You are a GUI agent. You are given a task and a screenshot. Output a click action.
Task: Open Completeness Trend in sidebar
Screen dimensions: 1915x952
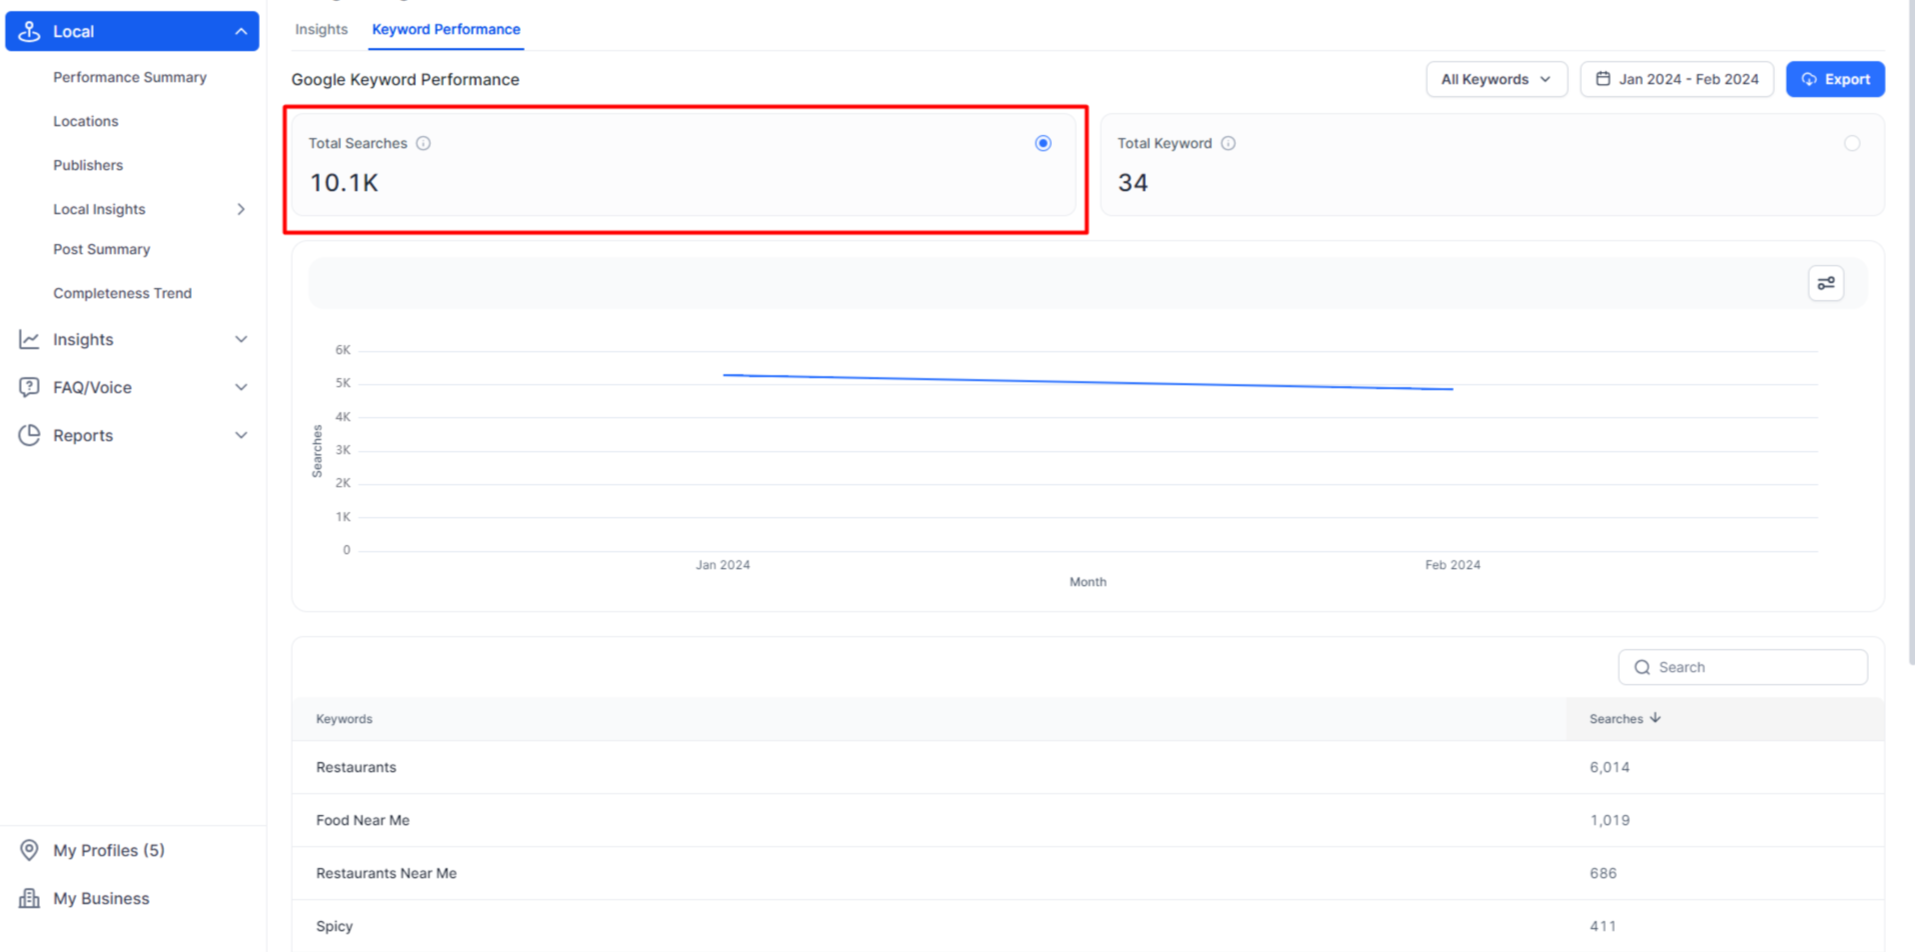122,293
